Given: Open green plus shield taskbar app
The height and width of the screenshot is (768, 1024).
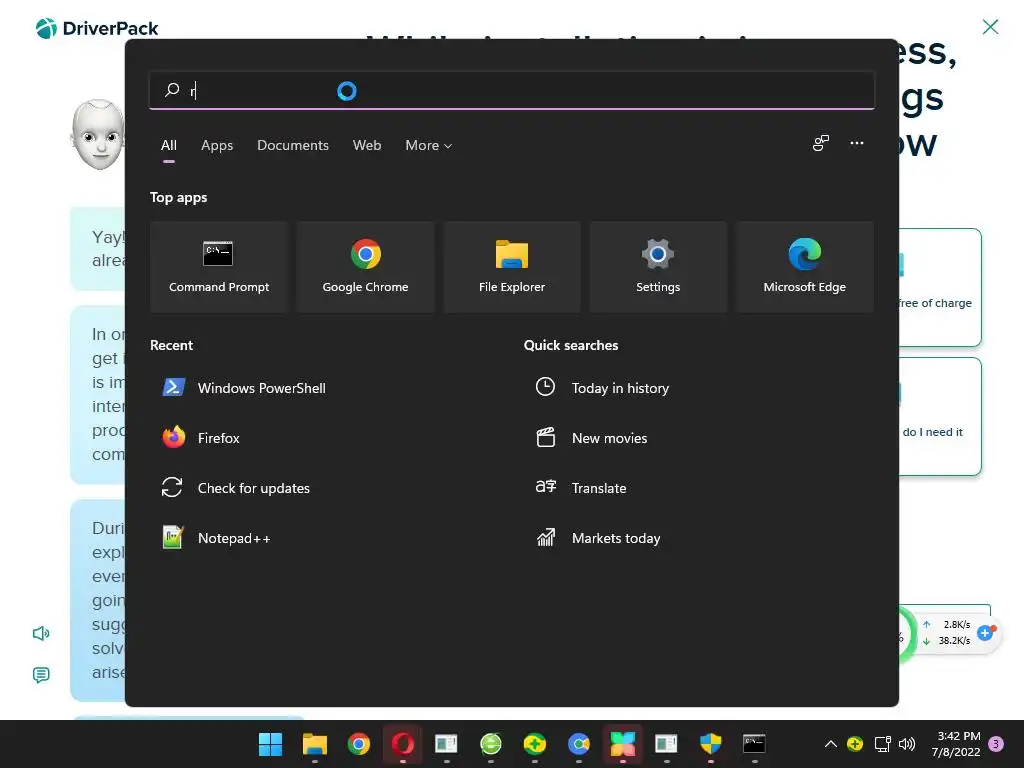Looking at the screenshot, I should click(x=534, y=744).
